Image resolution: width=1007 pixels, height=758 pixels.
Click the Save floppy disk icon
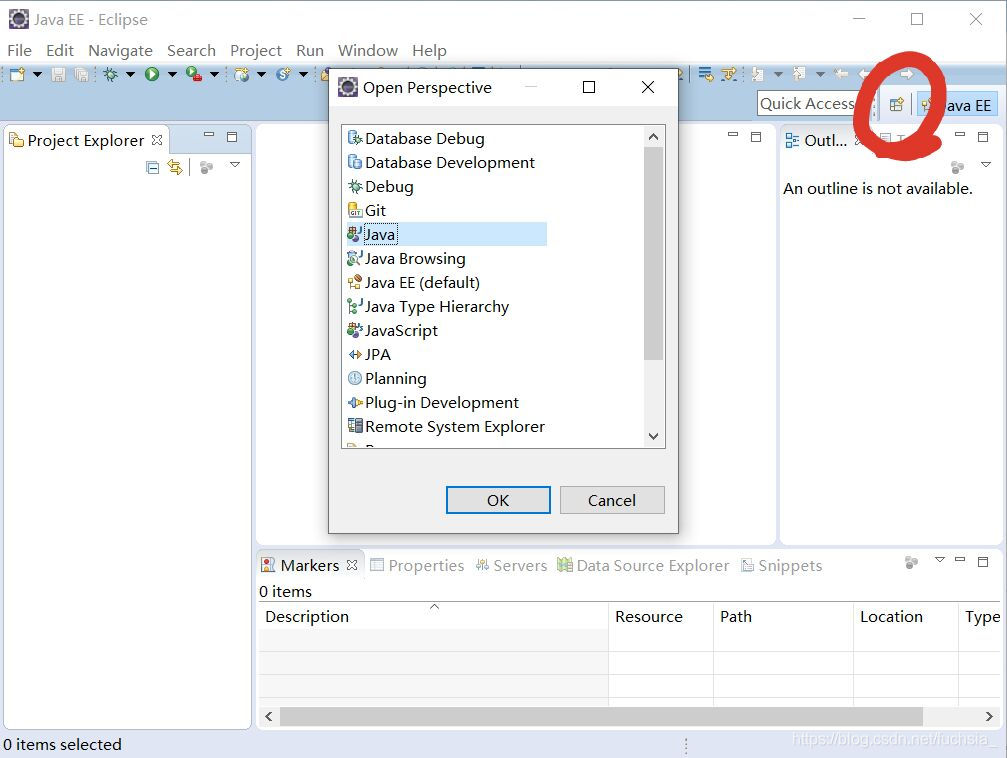pyautogui.click(x=58, y=75)
